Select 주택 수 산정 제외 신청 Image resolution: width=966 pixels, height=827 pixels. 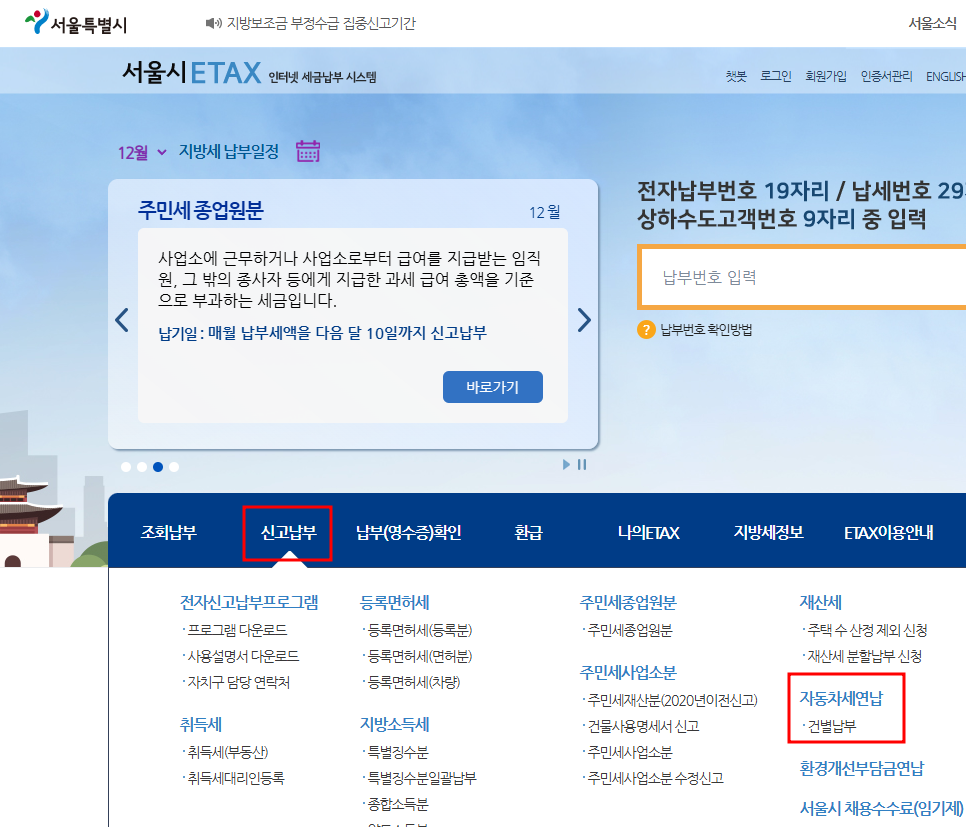coord(866,630)
